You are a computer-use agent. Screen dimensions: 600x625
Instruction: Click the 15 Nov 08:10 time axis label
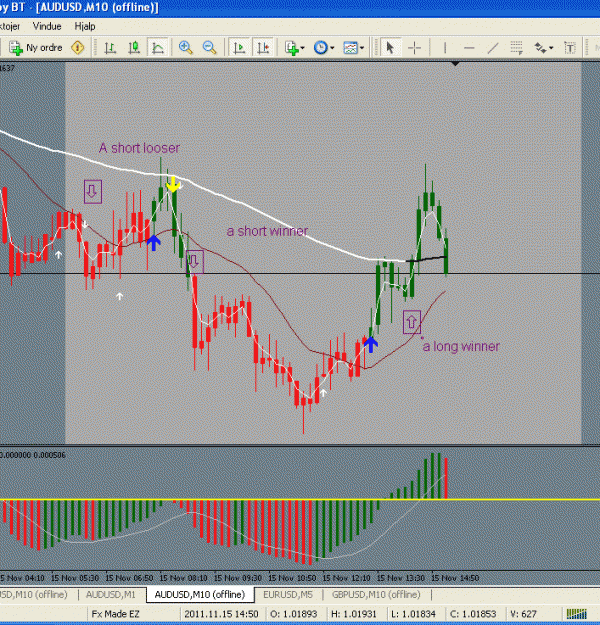pyautogui.click(x=184, y=578)
